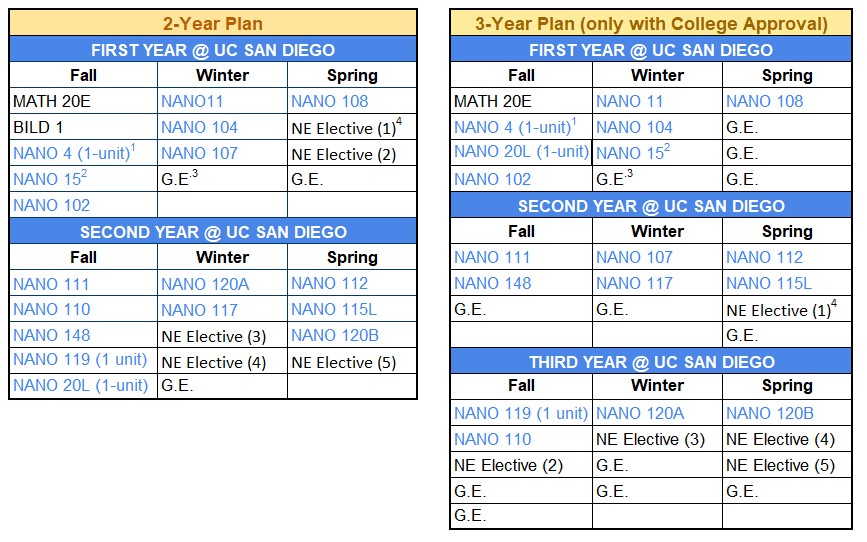Viewport: 867px width, 542px height.
Task: Click the NANO 120A link under 3-Year Plan
Action: tap(640, 413)
